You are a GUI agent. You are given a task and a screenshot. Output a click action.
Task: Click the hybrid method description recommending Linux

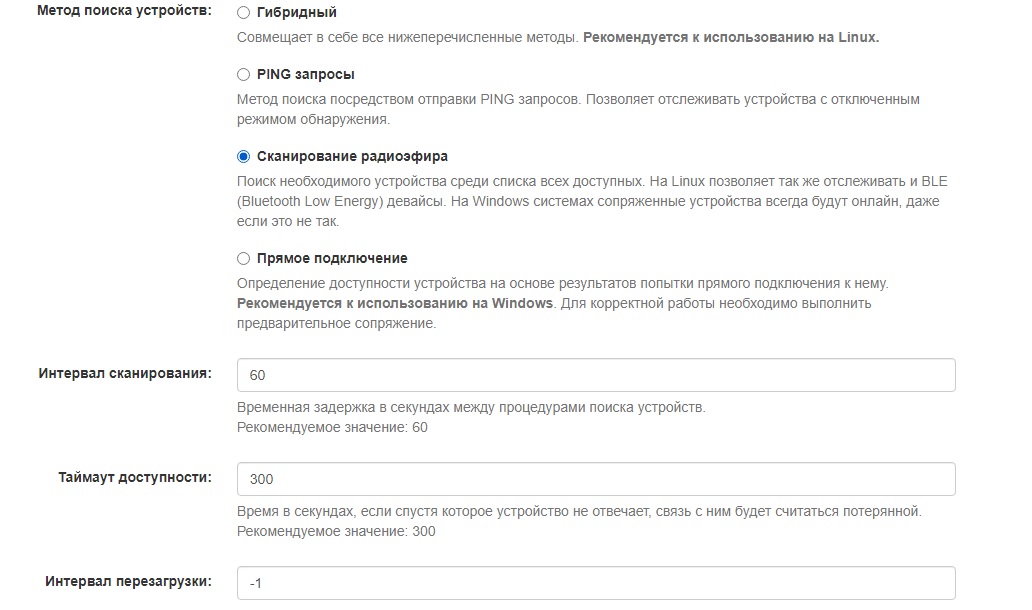pos(558,38)
